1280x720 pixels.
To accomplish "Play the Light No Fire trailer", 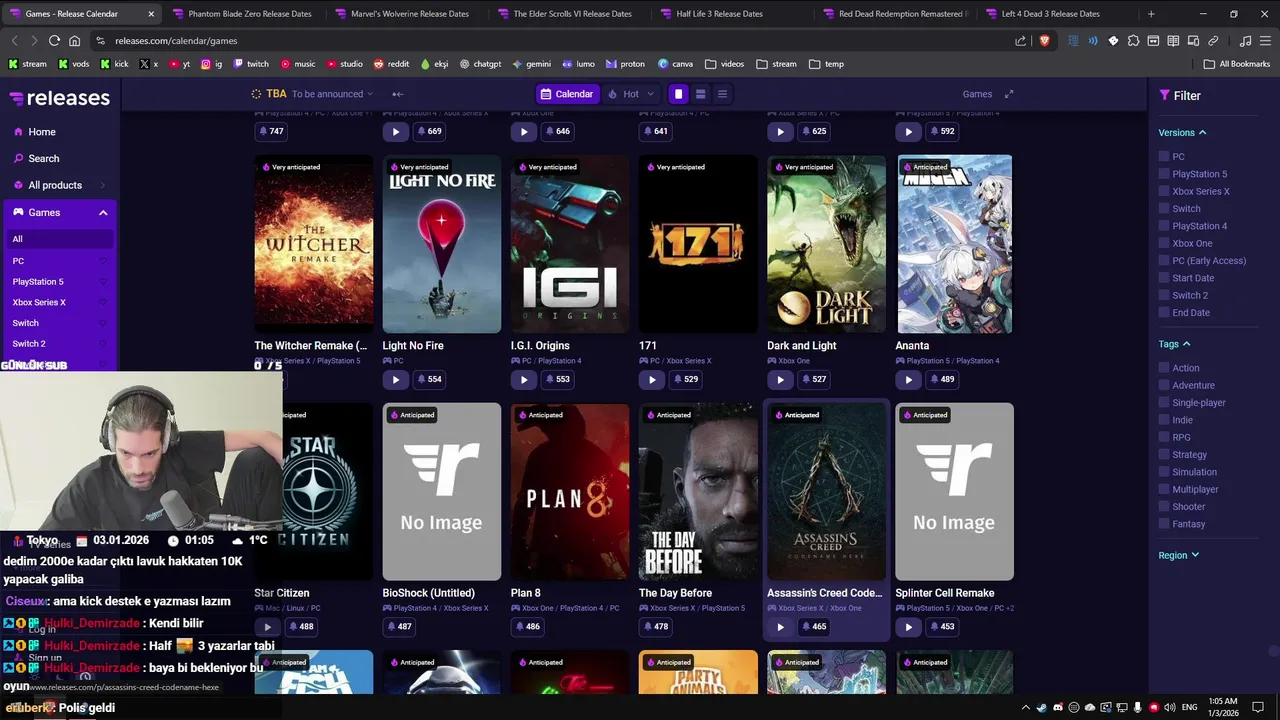I will [396, 379].
